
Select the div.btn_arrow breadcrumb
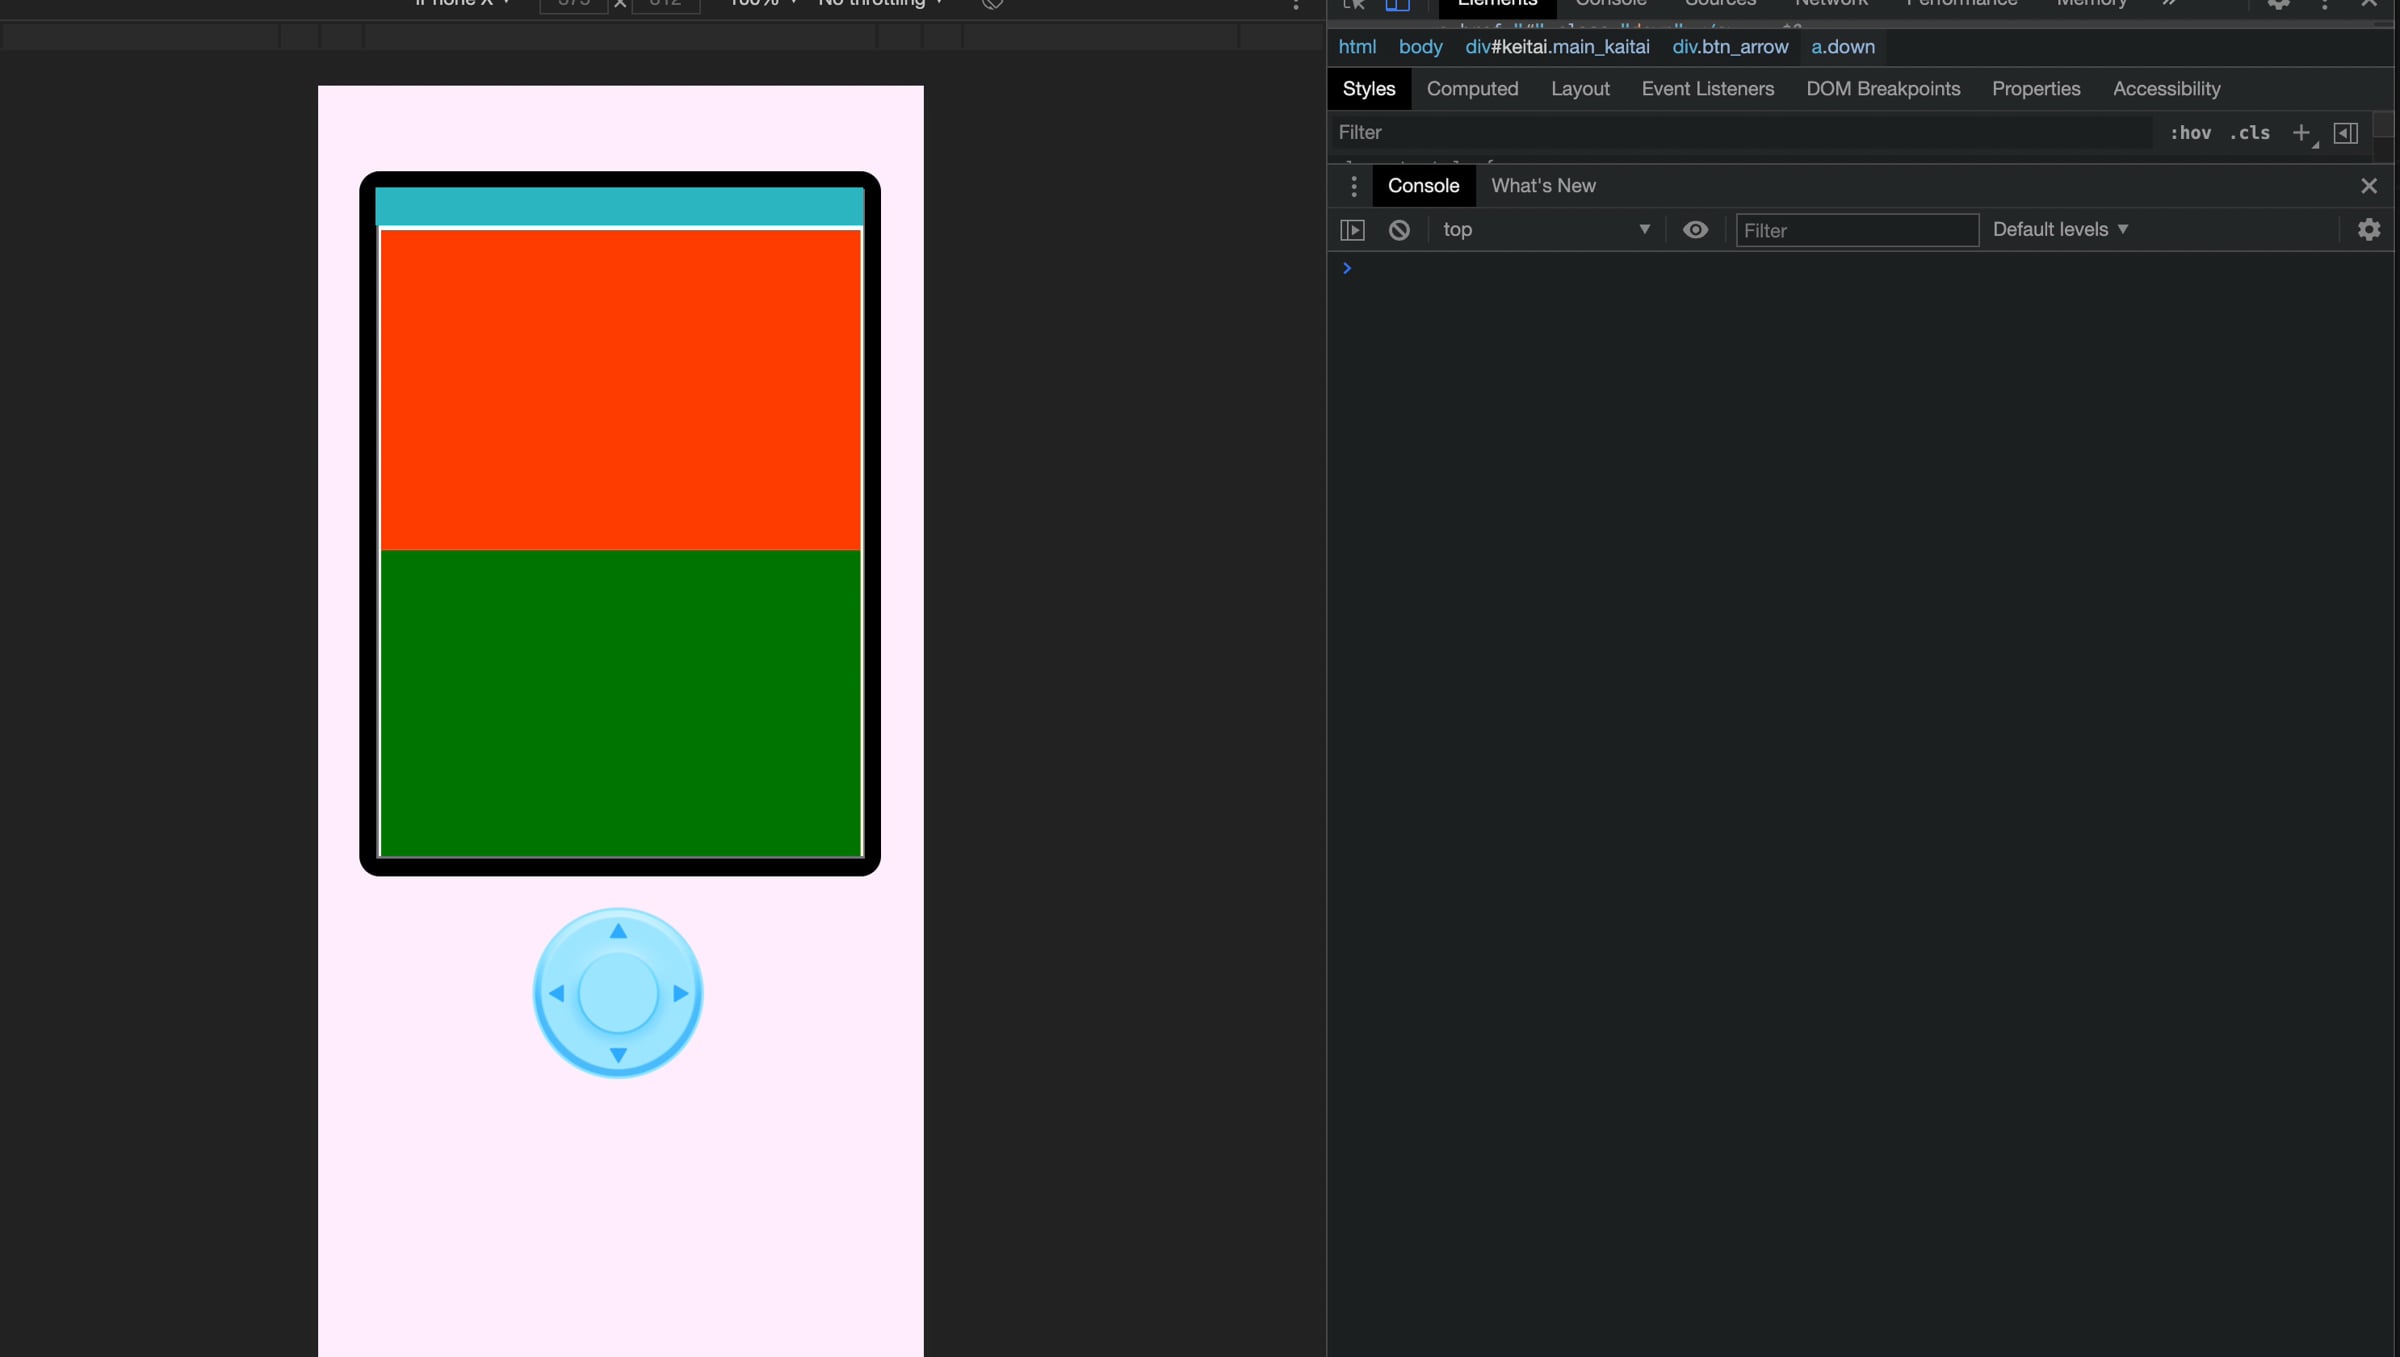[x=1730, y=47]
